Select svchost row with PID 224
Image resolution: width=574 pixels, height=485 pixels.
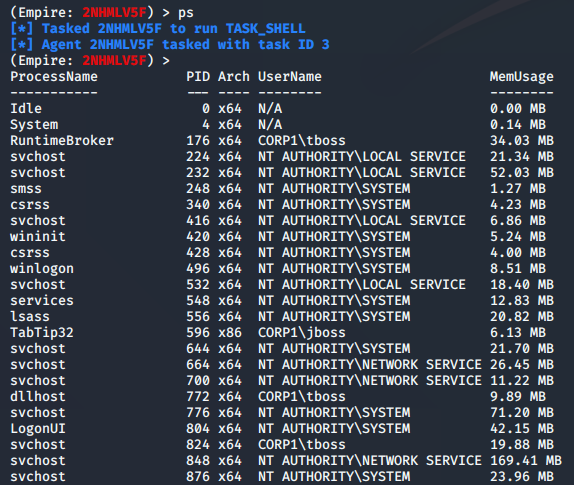[282, 157]
